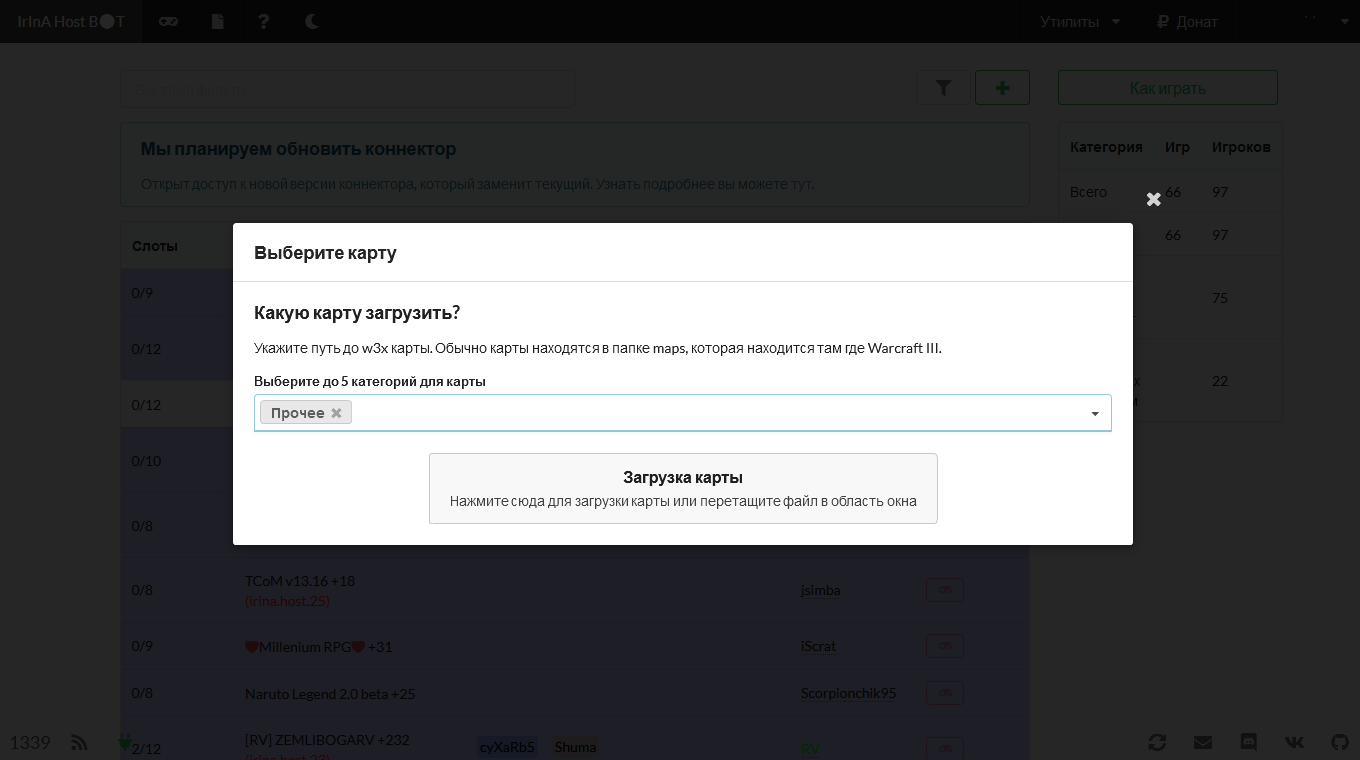Click the IrInA Host BOT logo
Viewport: 1360px width, 760px height.
(71, 21)
